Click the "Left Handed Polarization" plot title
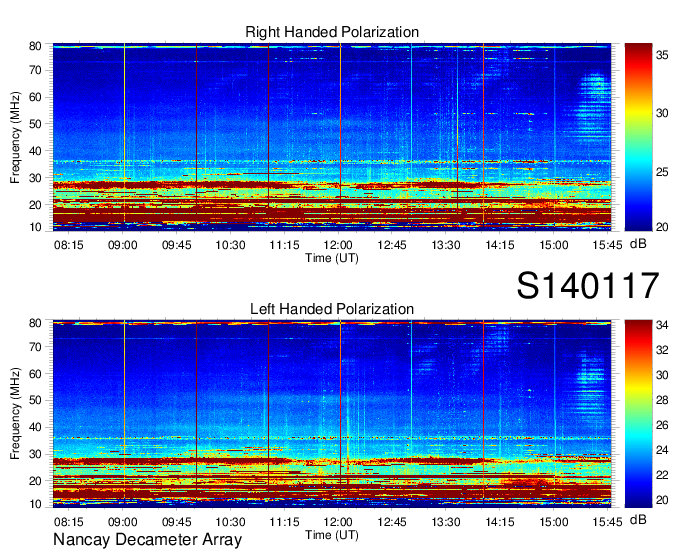Screen dimensions: 680x552 click(x=332, y=309)
